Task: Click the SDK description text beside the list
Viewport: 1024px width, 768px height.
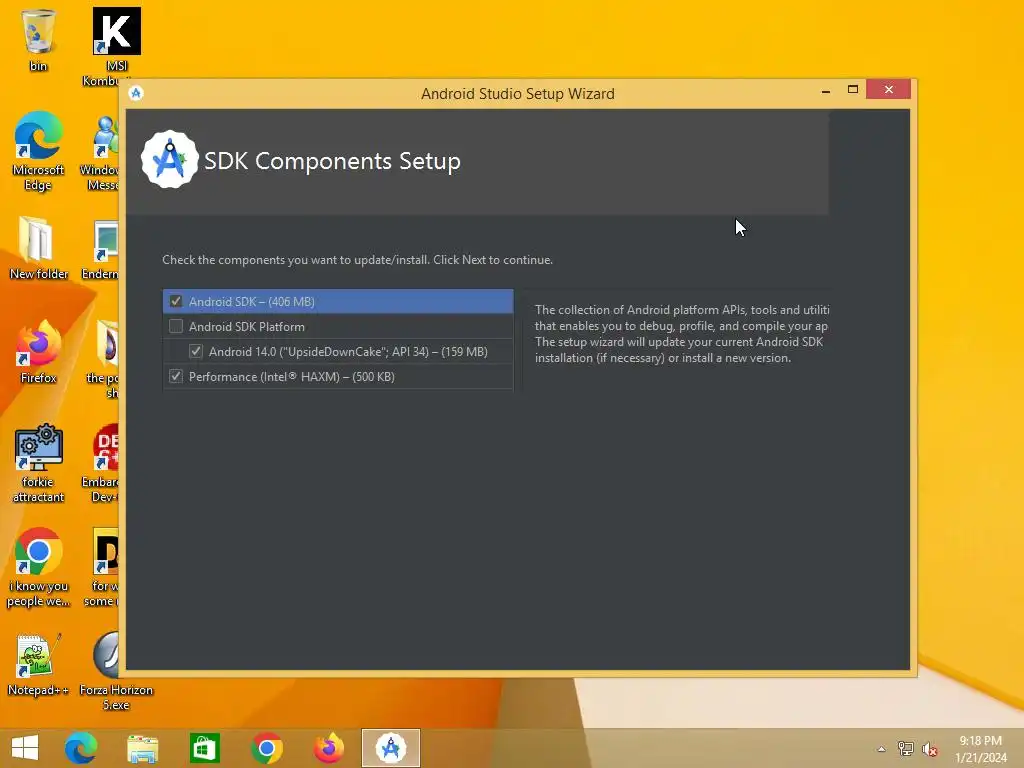Action: click(682, 334)
